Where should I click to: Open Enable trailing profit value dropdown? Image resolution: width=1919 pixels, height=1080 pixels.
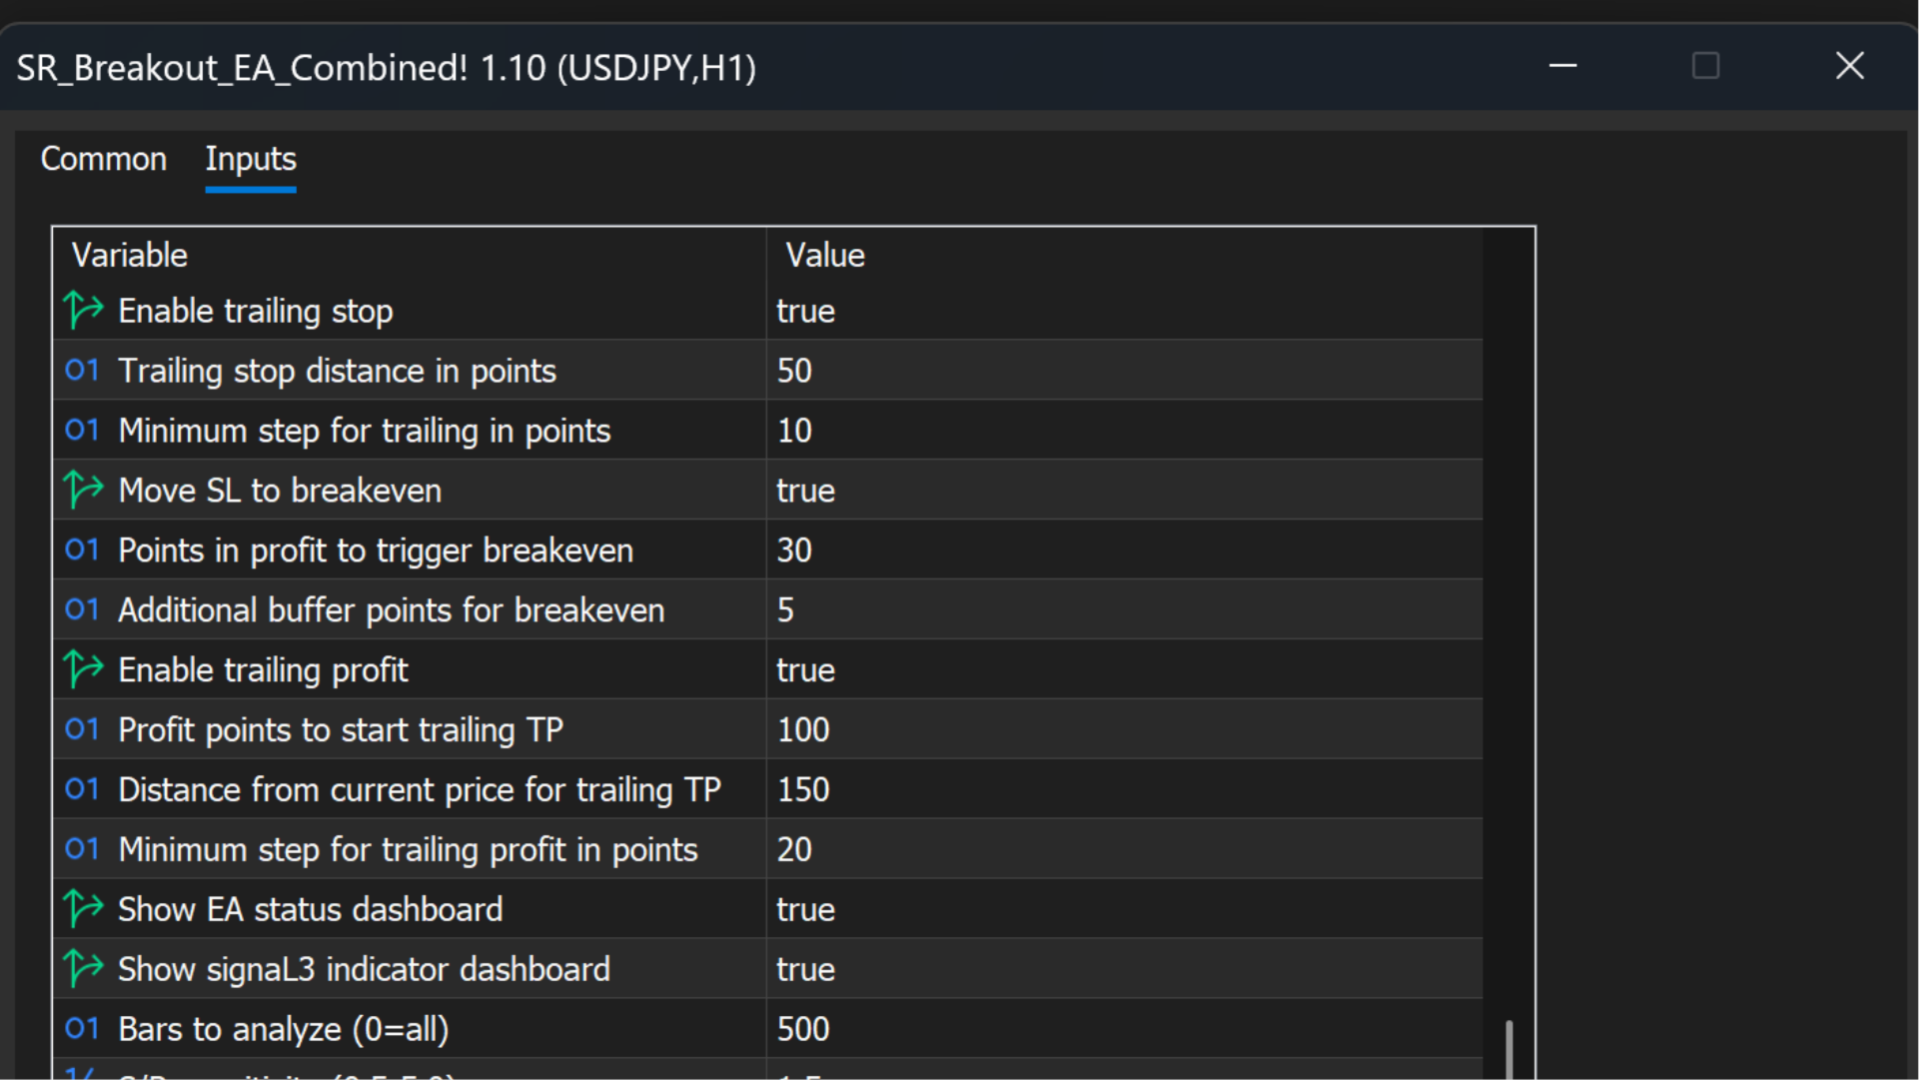806,670
